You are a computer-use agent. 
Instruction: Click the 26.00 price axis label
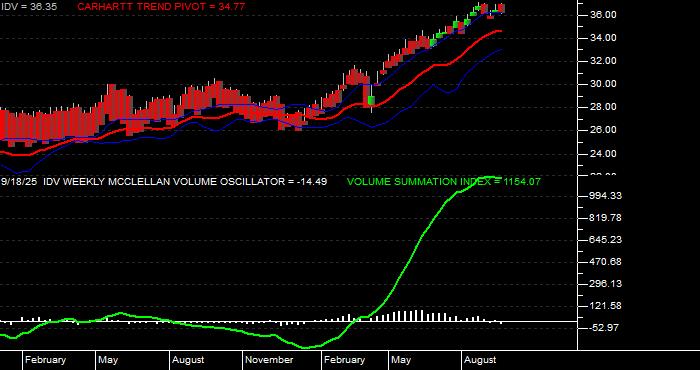point(604,130)
